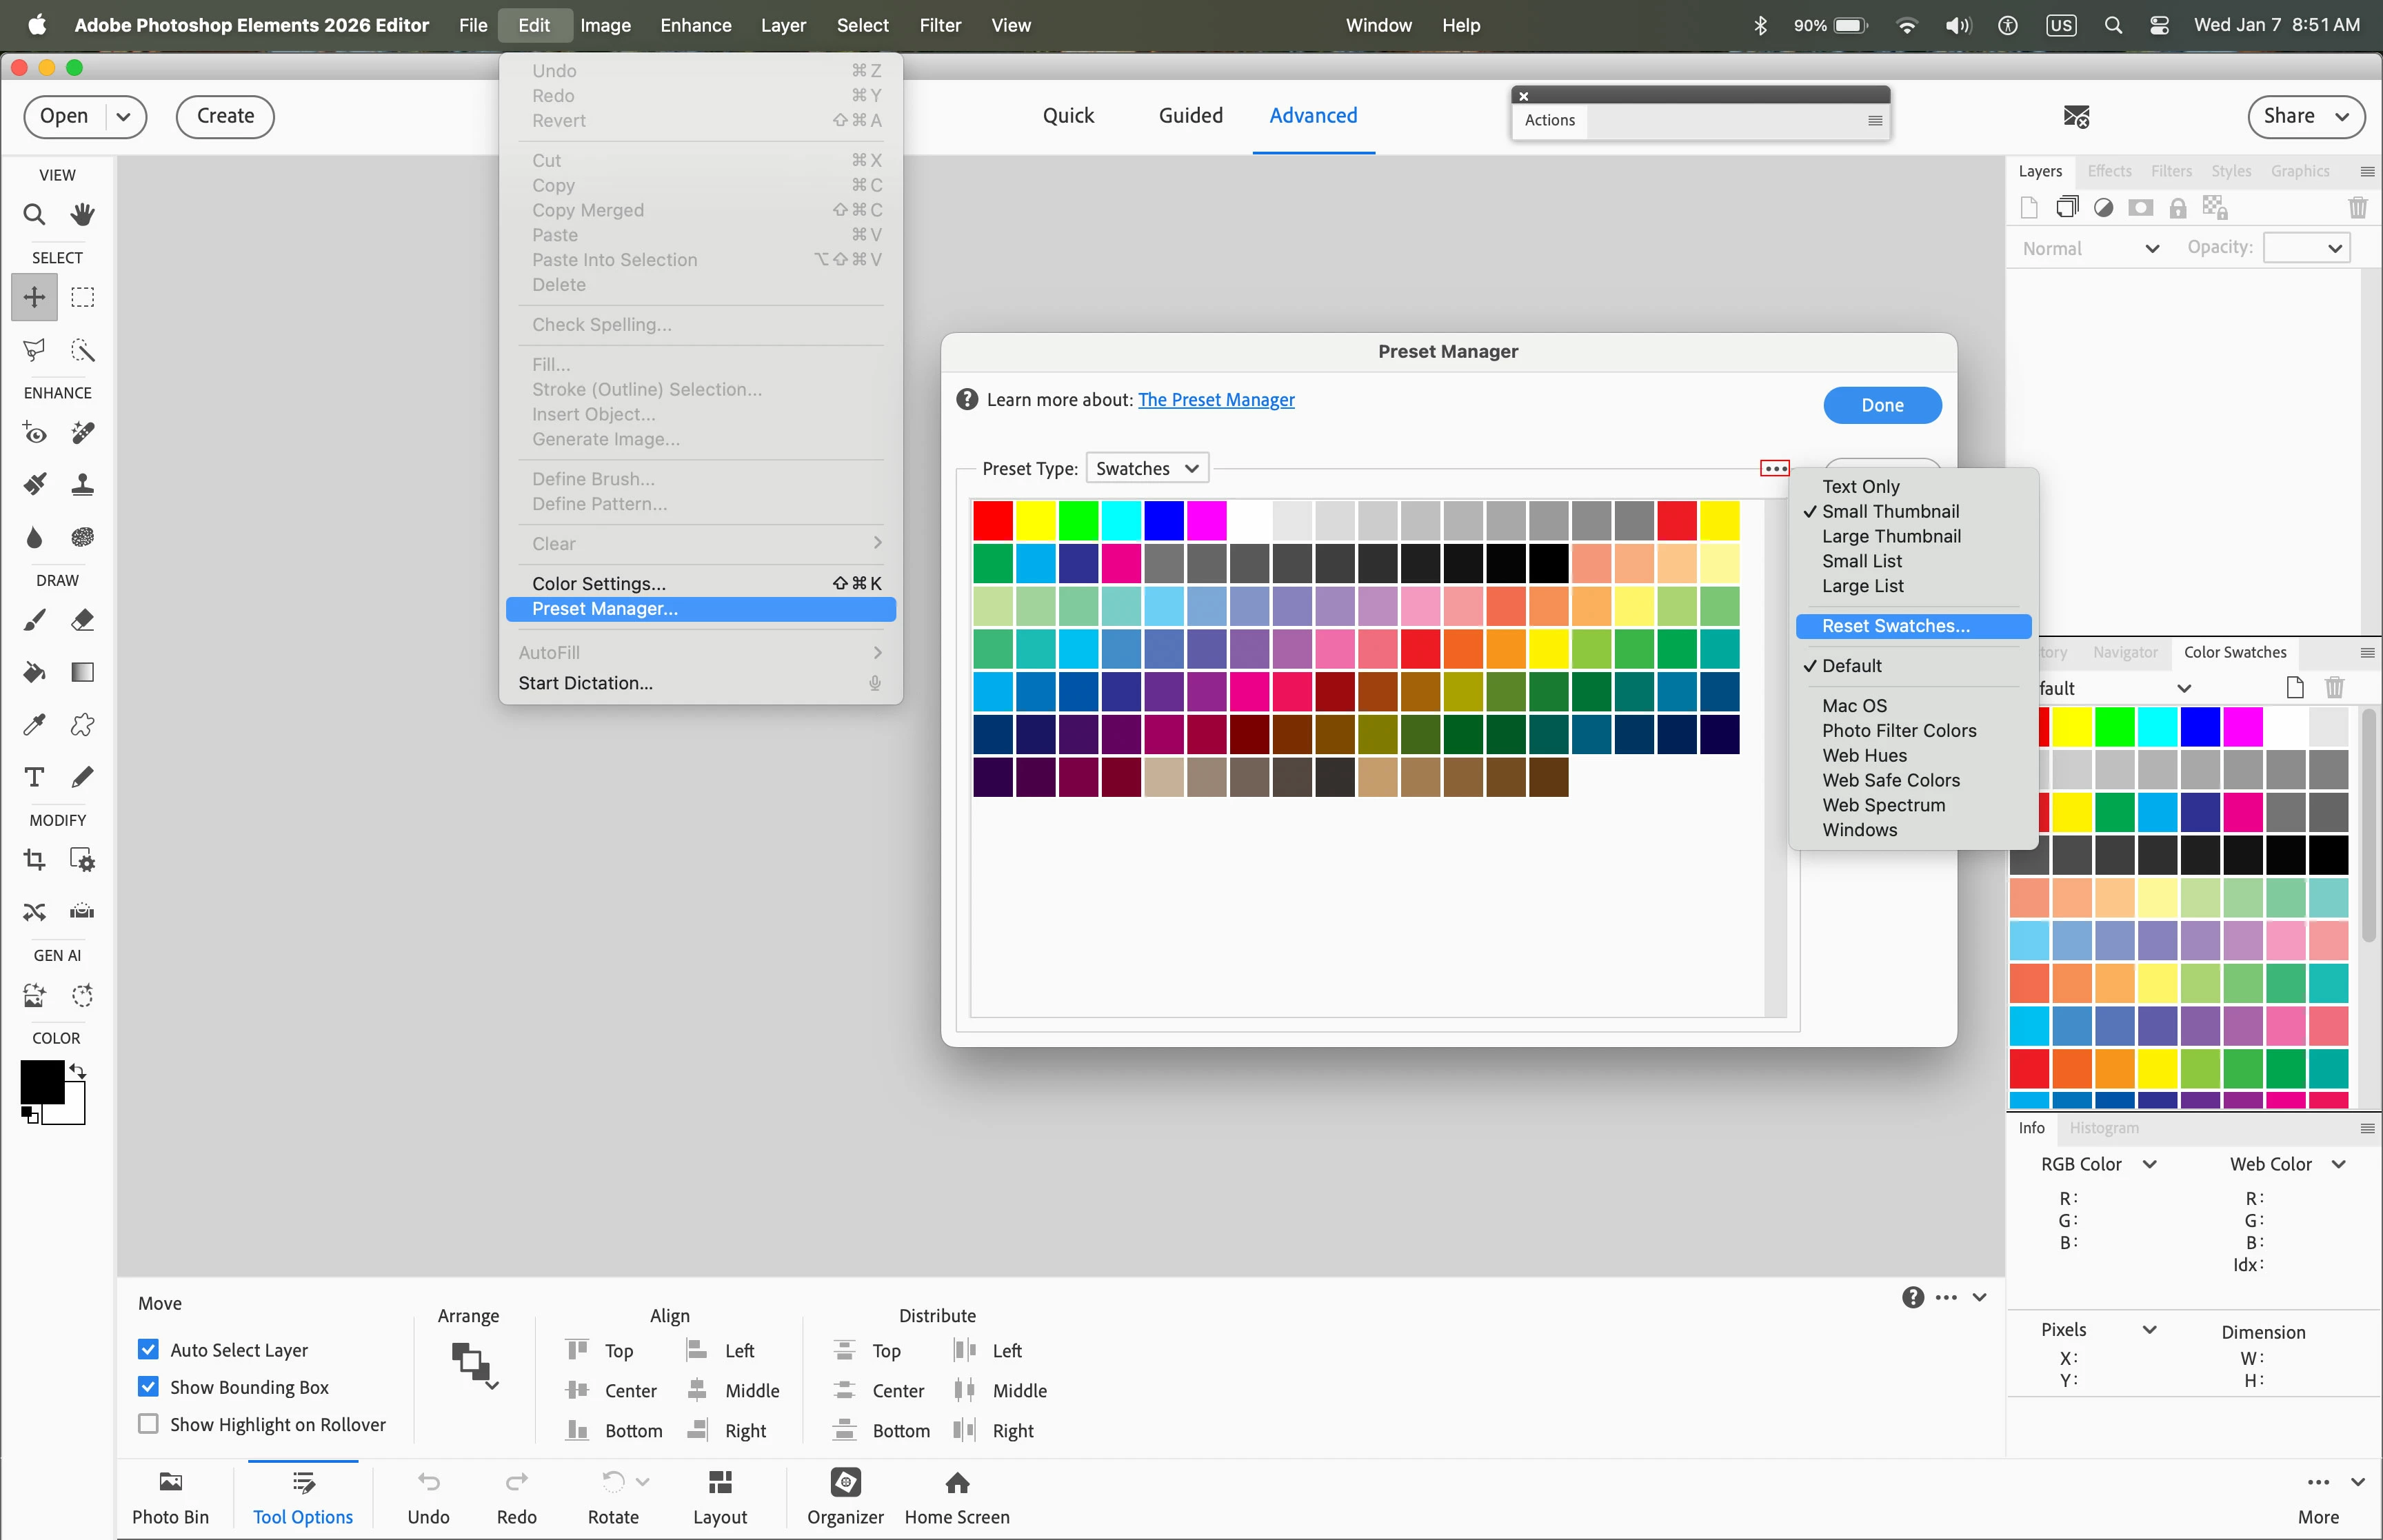Select Web Safe Colors swatch library

(1890, 780)
